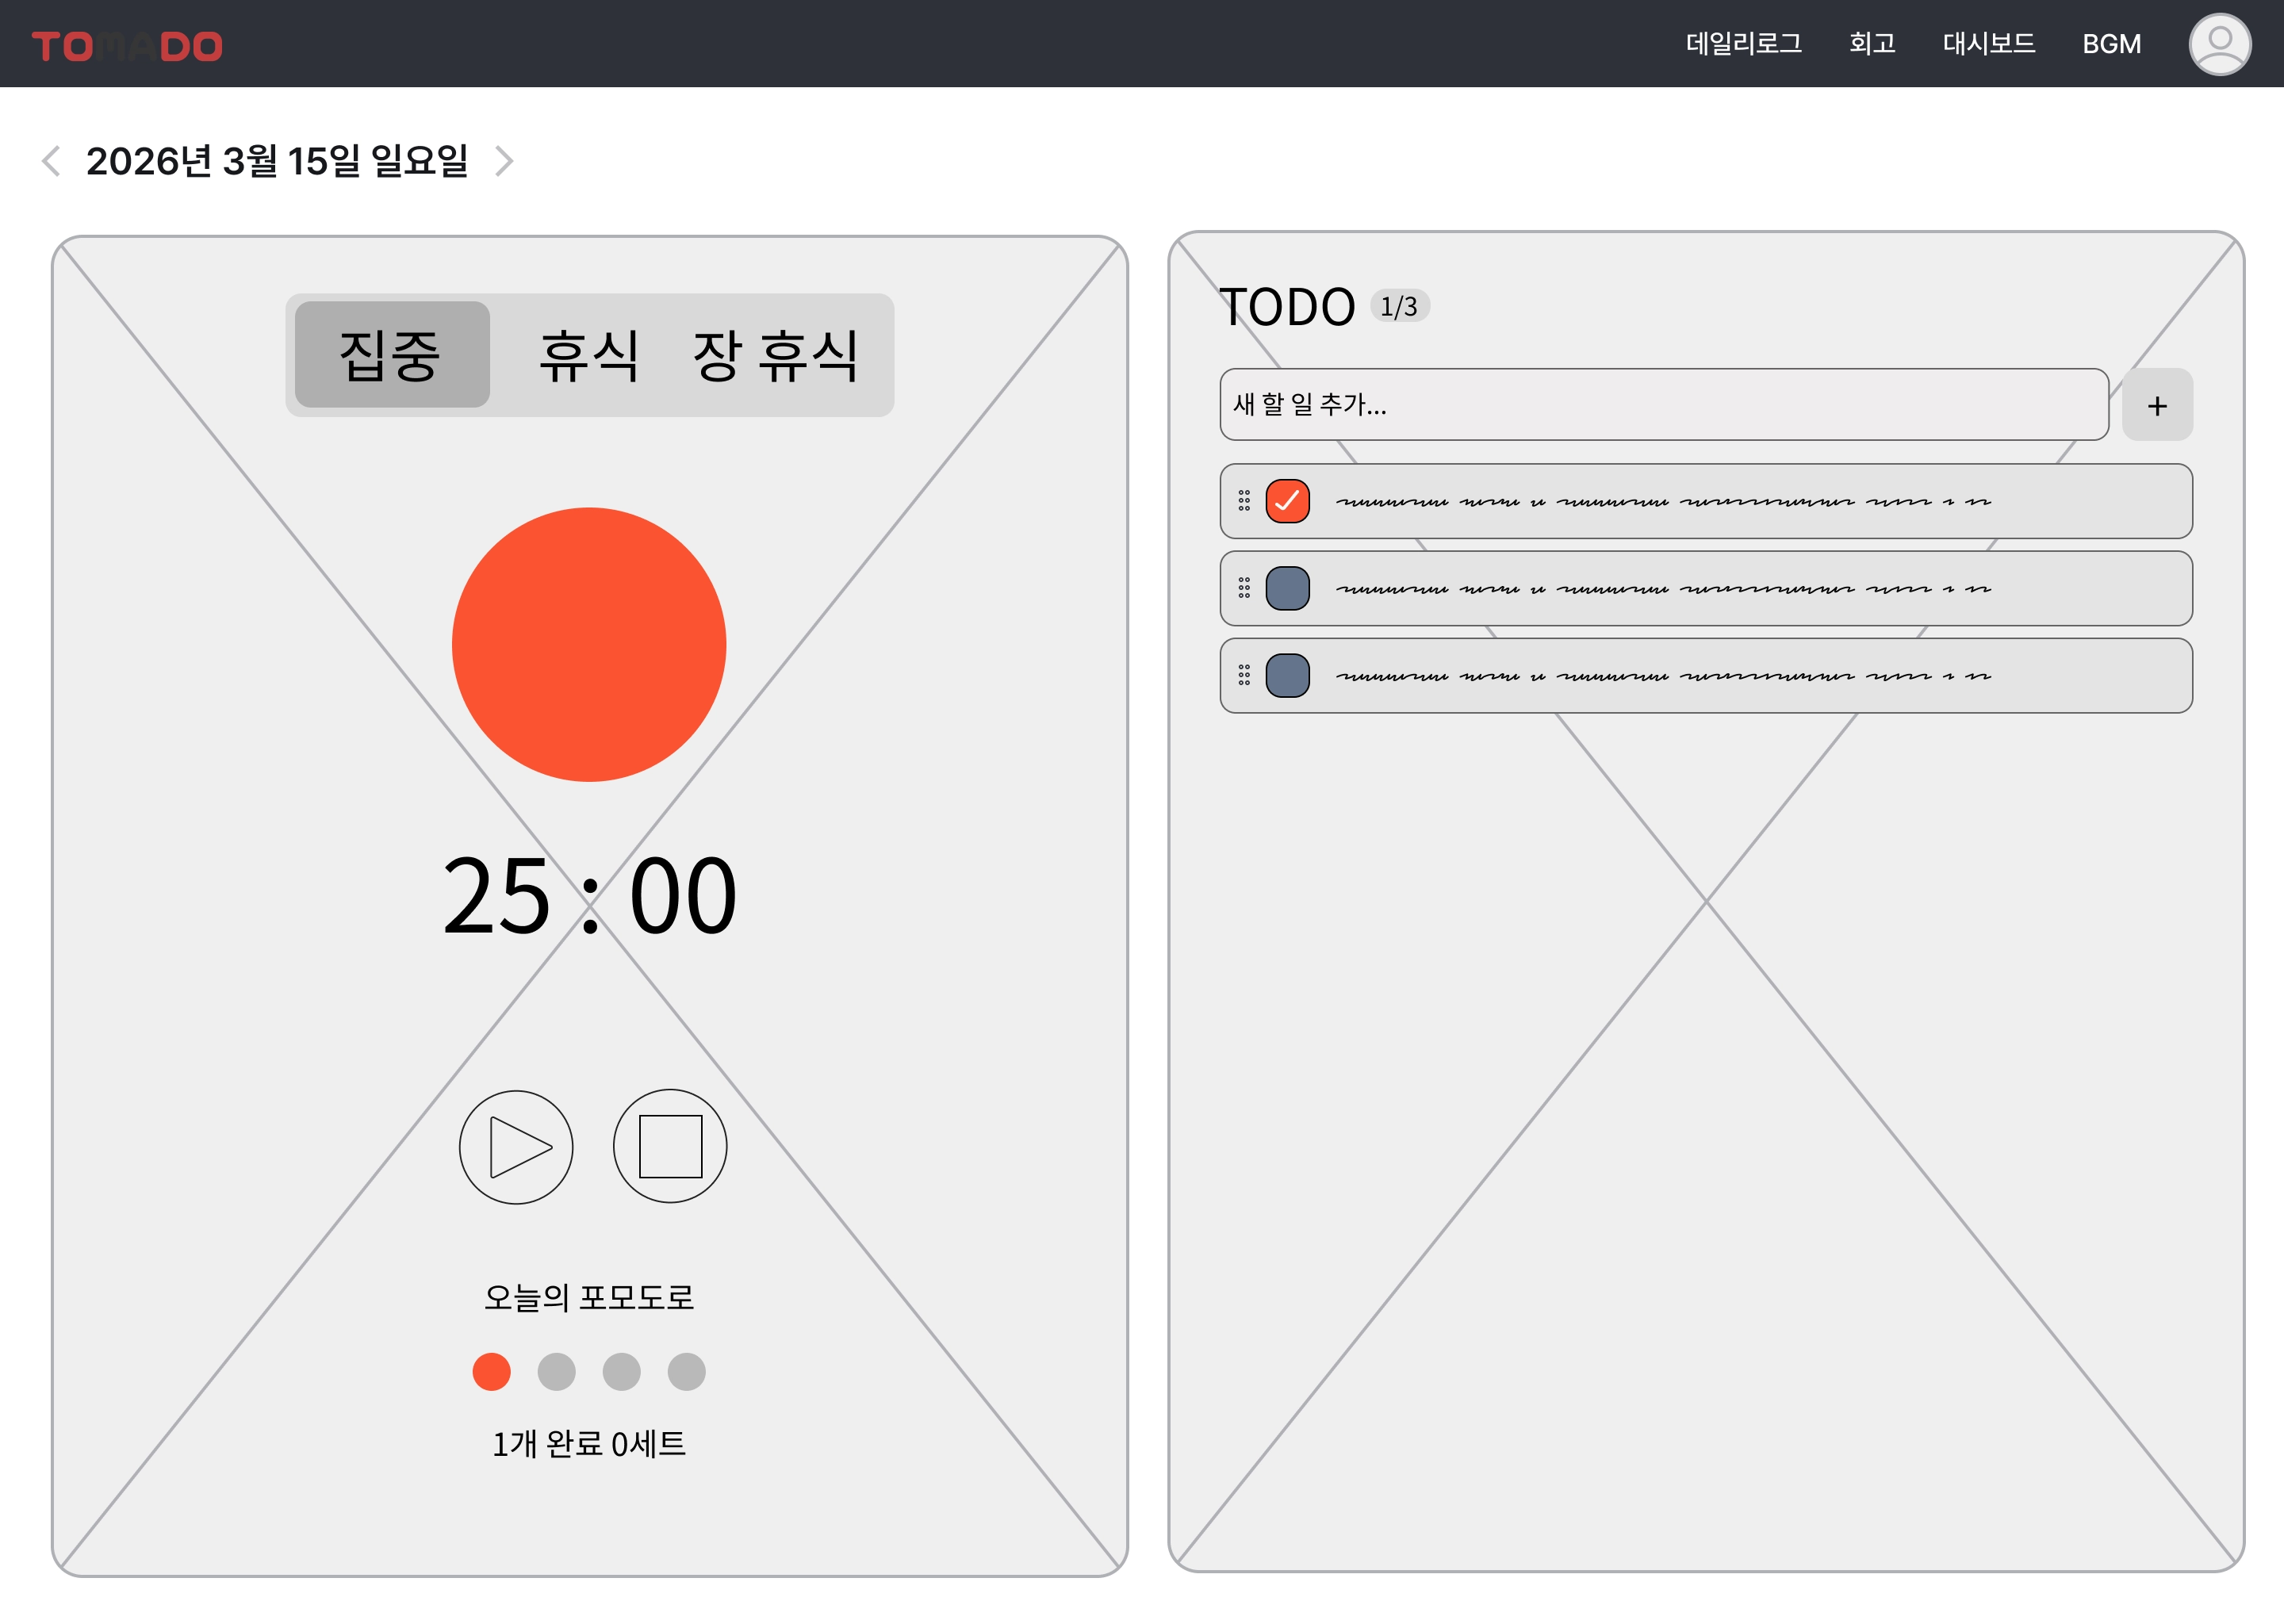Open the 대시보드 page link
This screenshot has height=1624, width=2284.
pos(1988,44)
